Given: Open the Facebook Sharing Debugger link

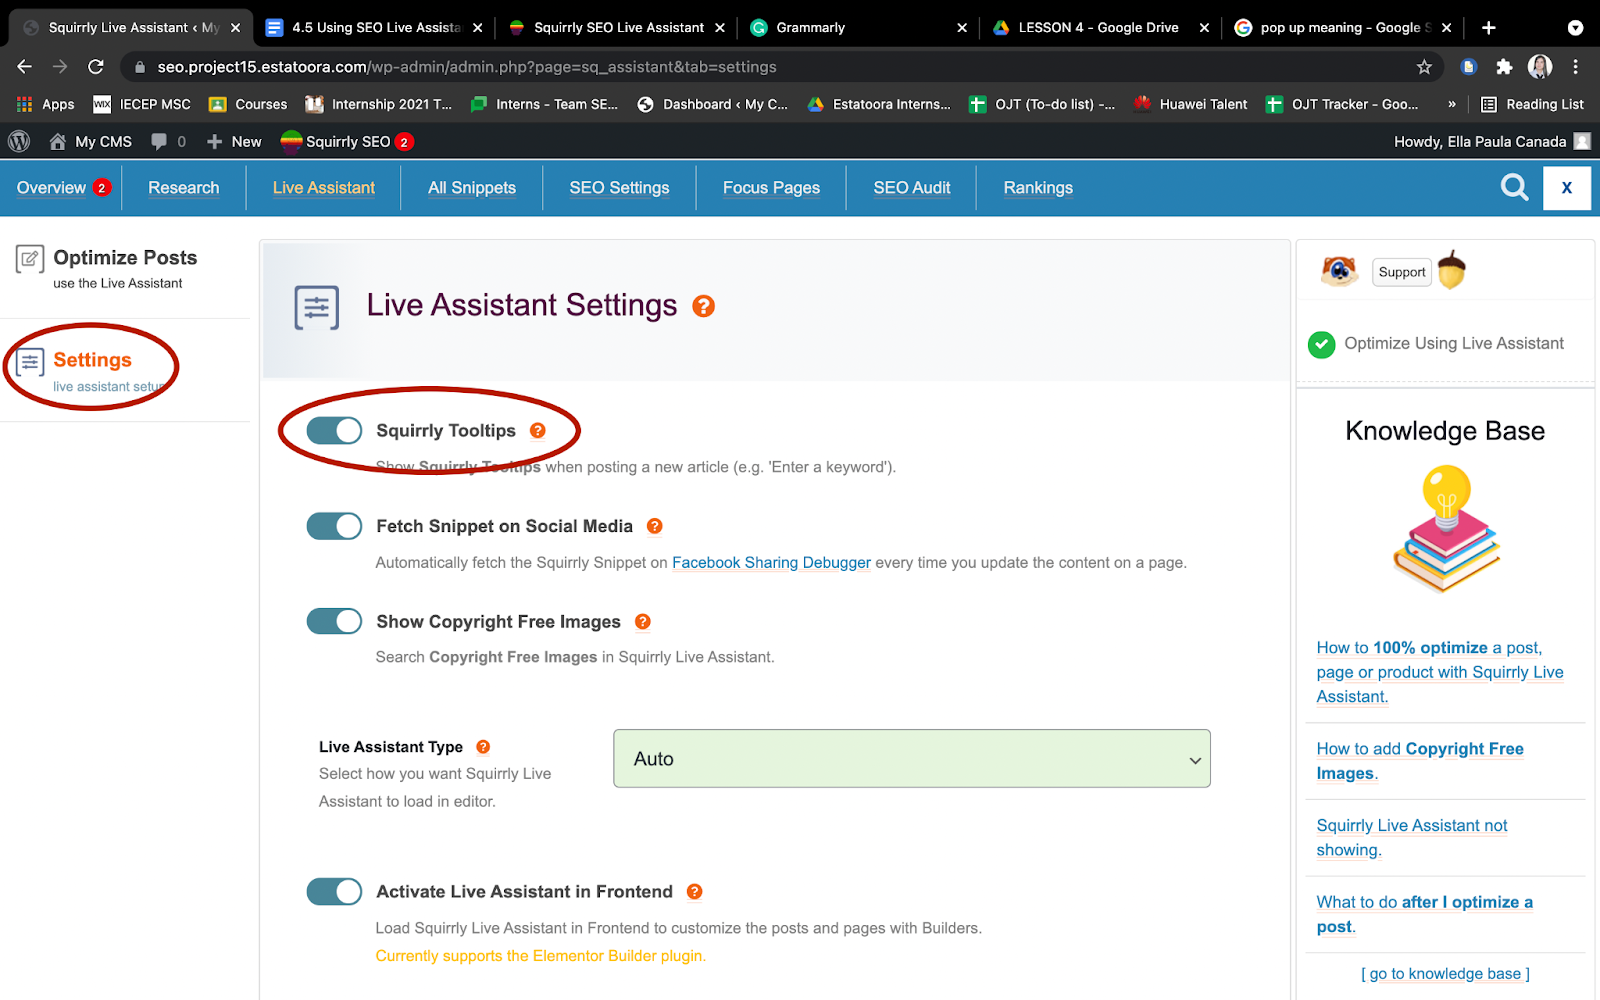Looking at the screenshot, I should tap(771, 563).
